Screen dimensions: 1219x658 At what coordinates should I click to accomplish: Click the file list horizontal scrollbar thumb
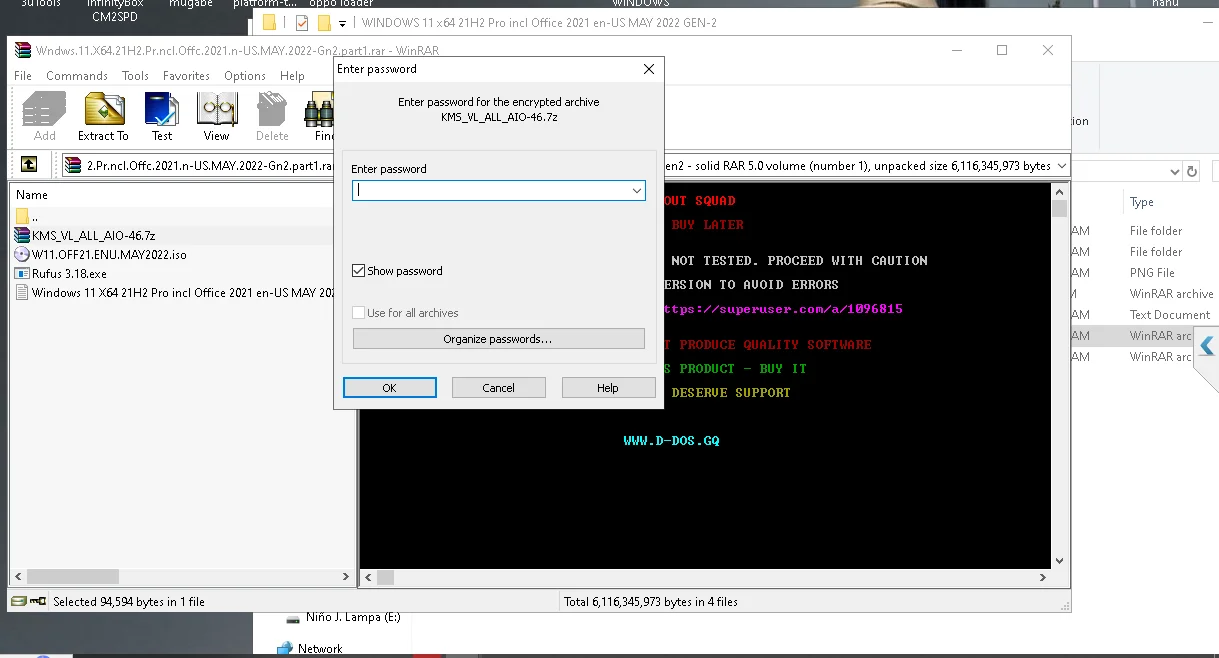pos(72,577)
